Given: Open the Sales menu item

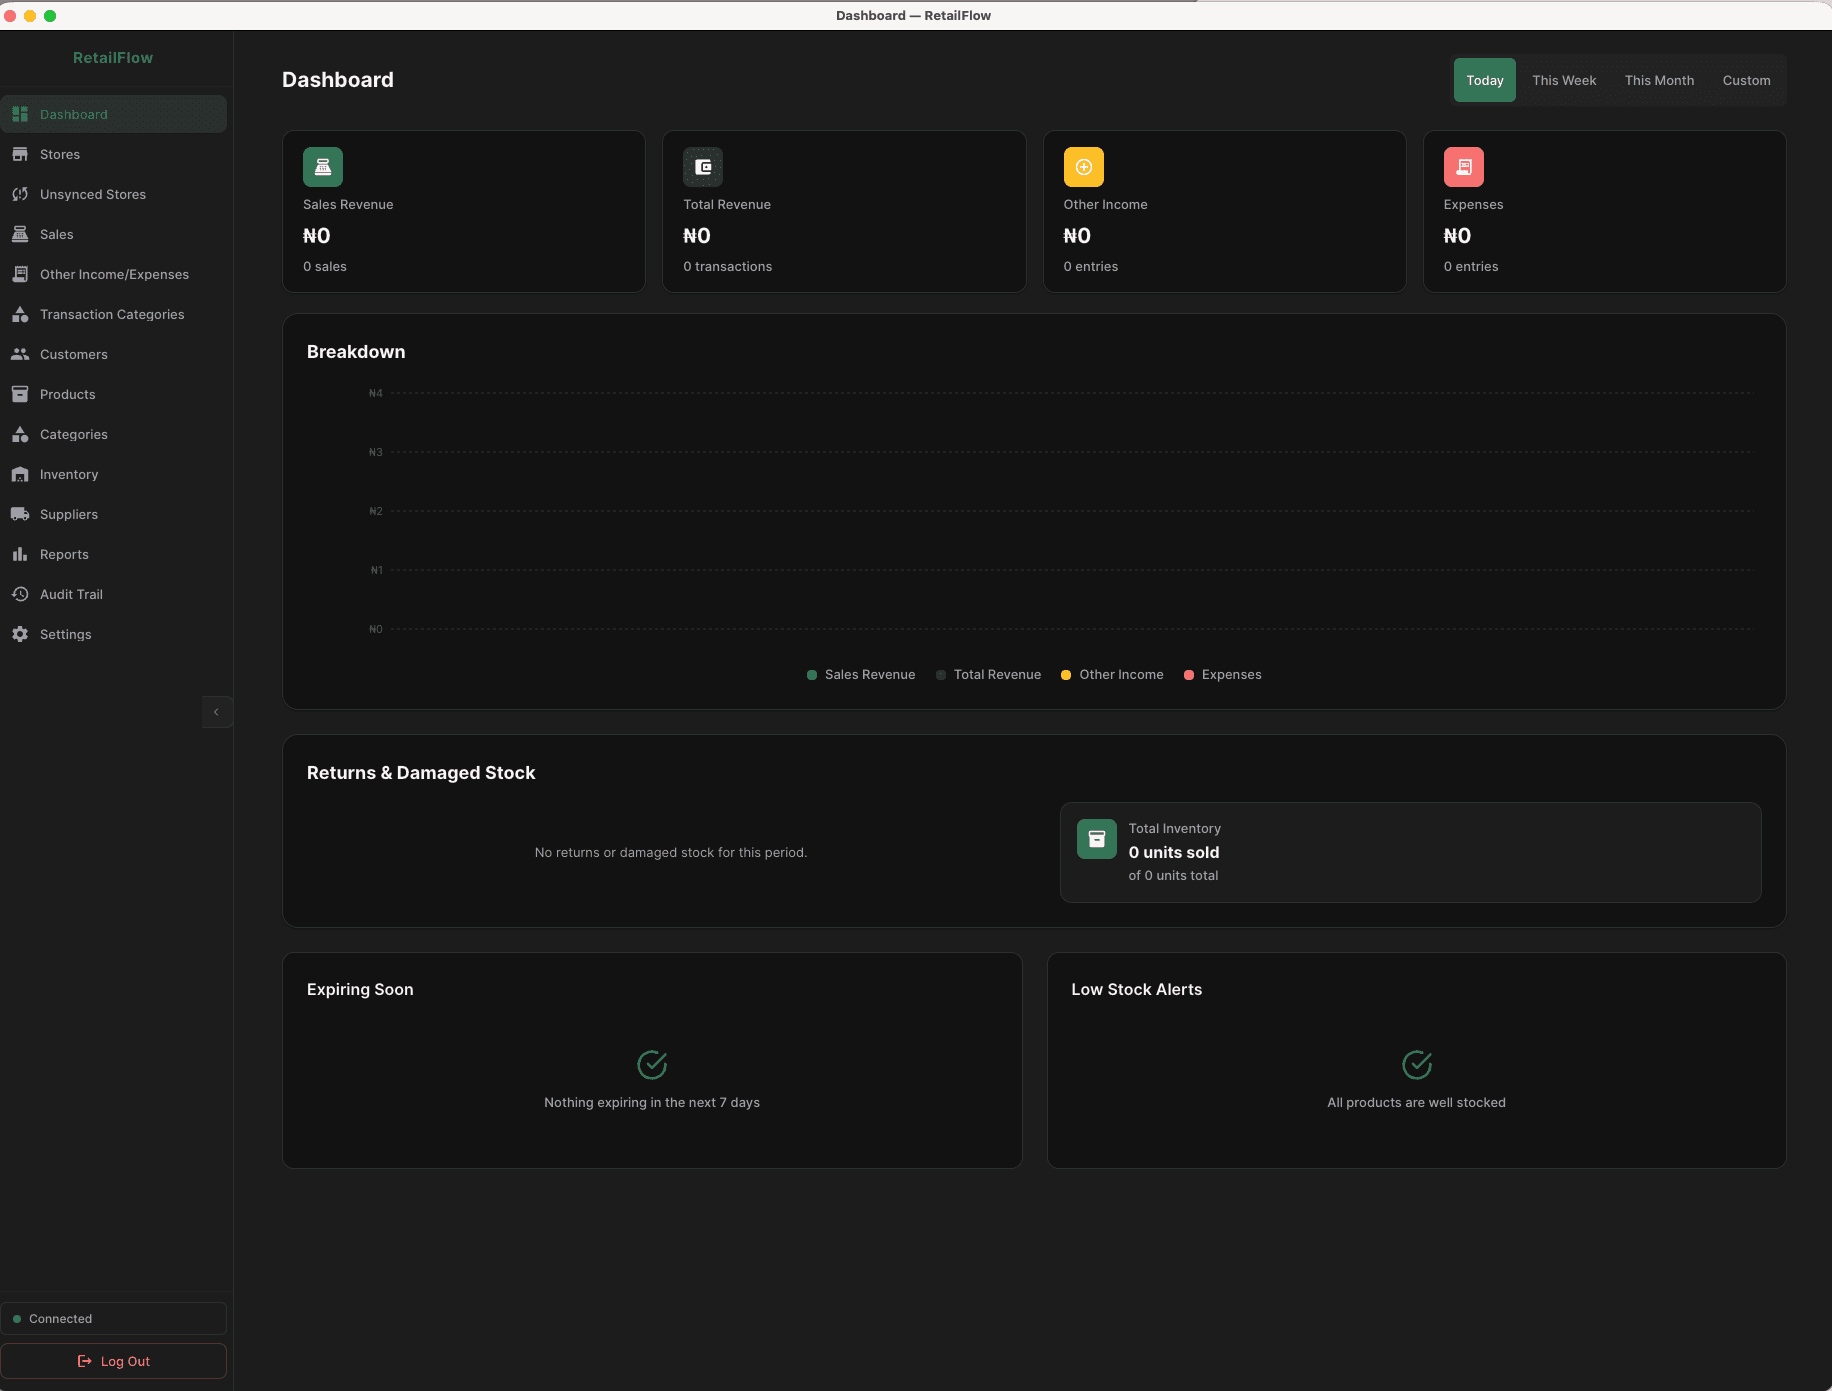Looking at the screenshot, I should (113, 234).
